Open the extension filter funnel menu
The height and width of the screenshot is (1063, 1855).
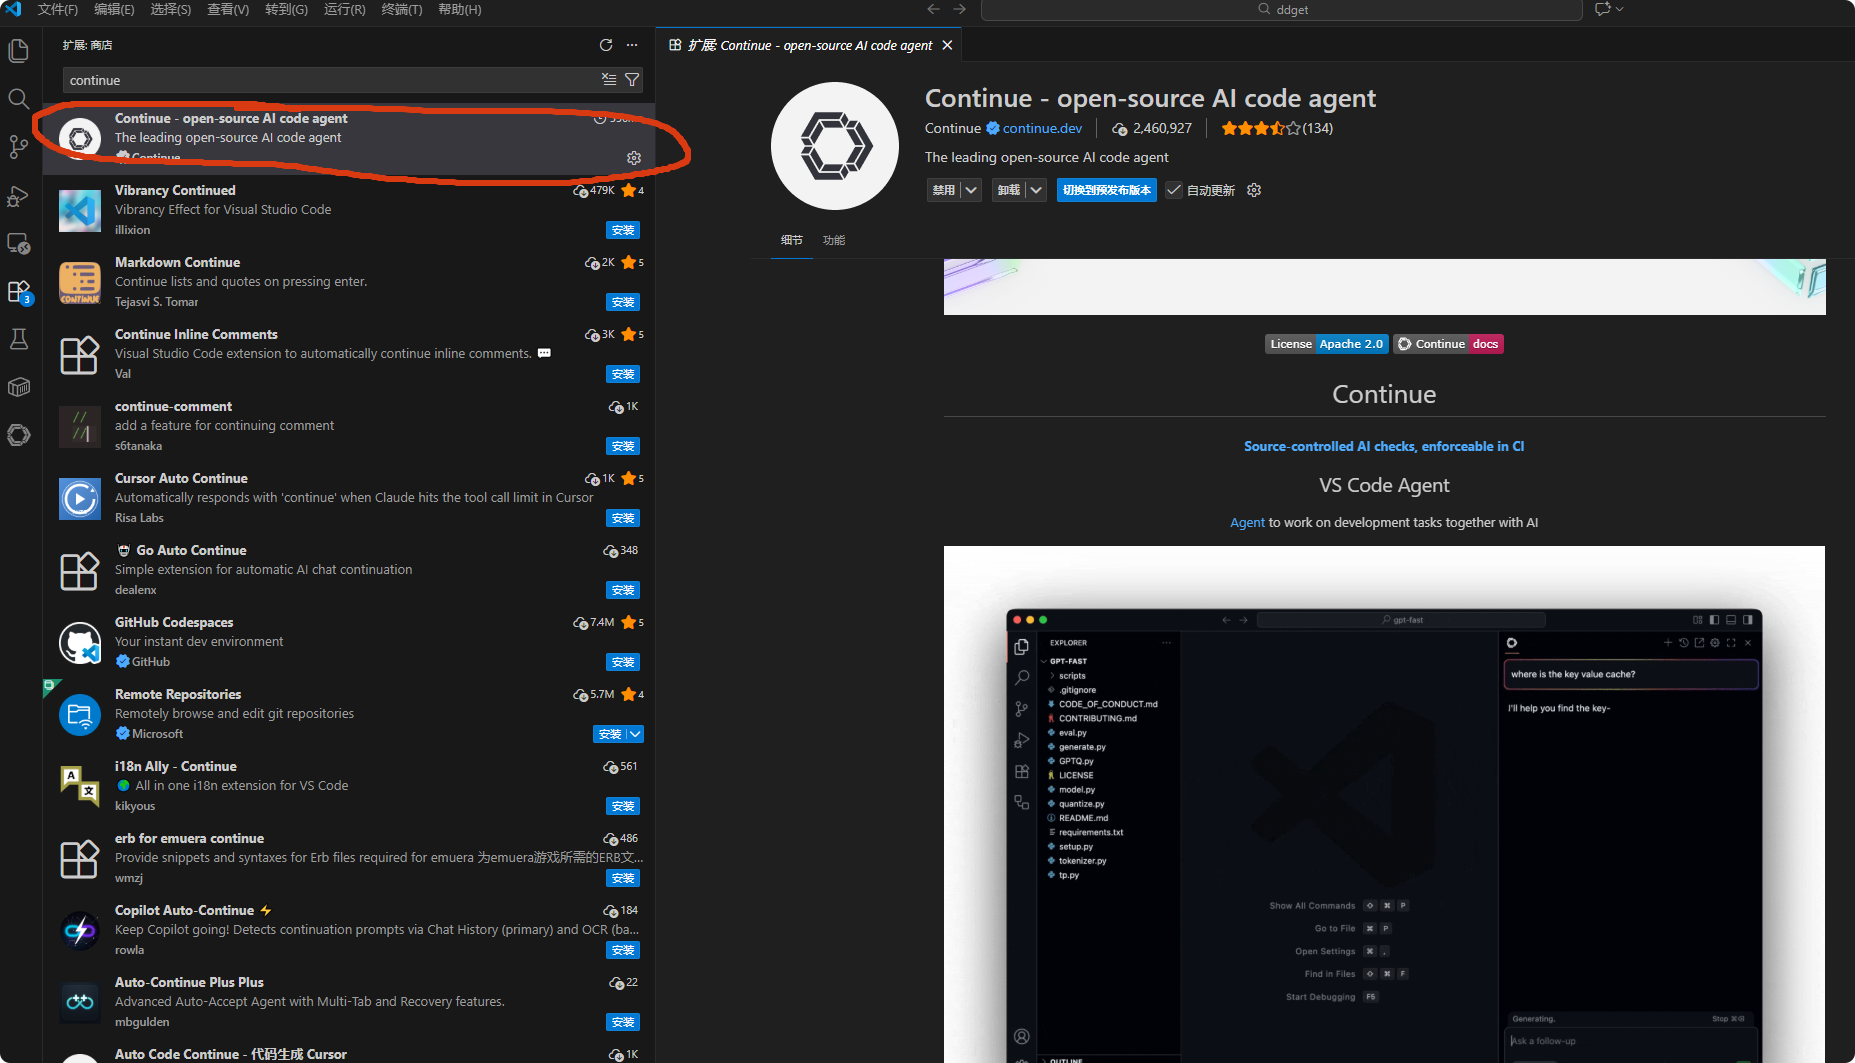[x=632, y=80]
